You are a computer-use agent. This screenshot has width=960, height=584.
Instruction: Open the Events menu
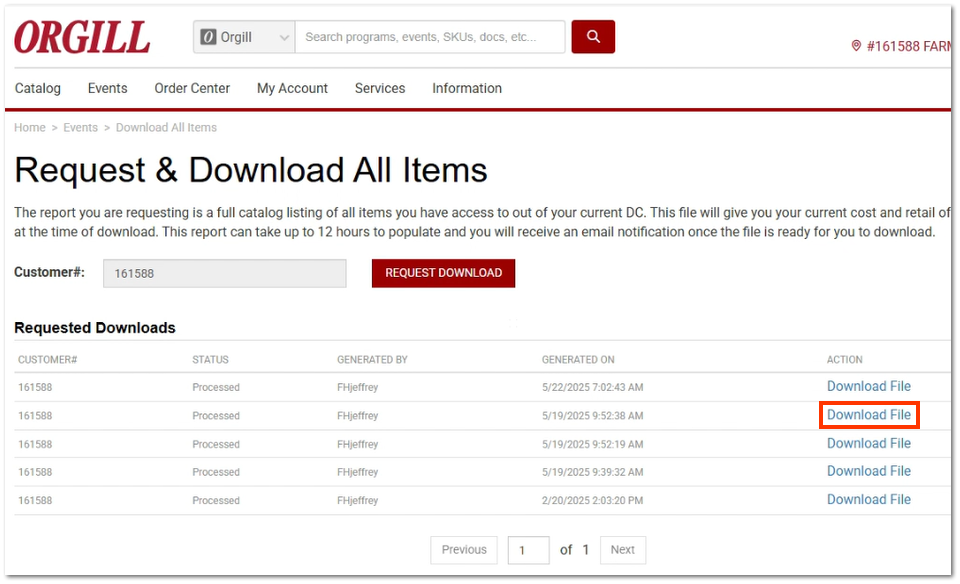point(108,88)
